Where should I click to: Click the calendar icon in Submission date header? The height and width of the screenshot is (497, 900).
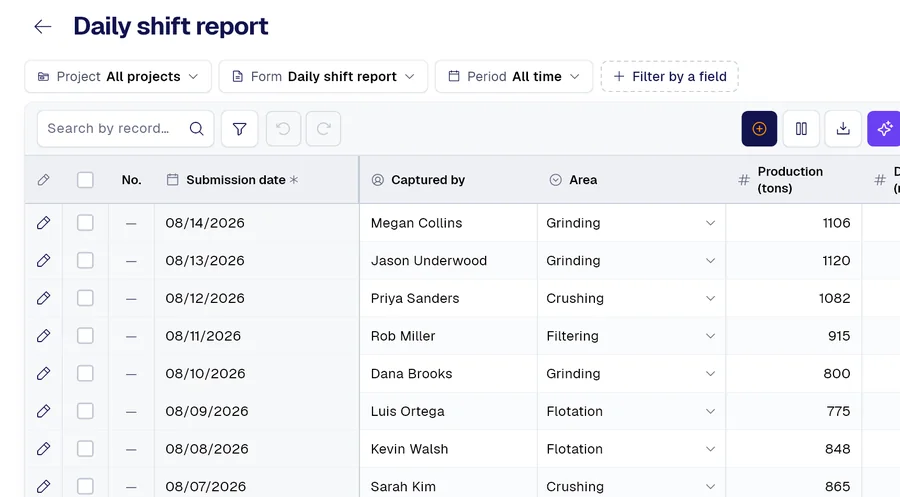pyautogui.click(x=172, y=180)
